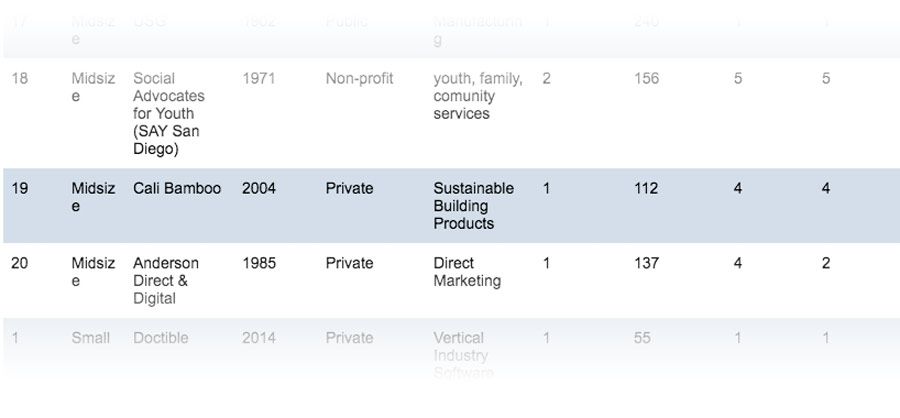Click founding year 1971 cell
This screenshot has width=900, height=418.
click(258, 78)
